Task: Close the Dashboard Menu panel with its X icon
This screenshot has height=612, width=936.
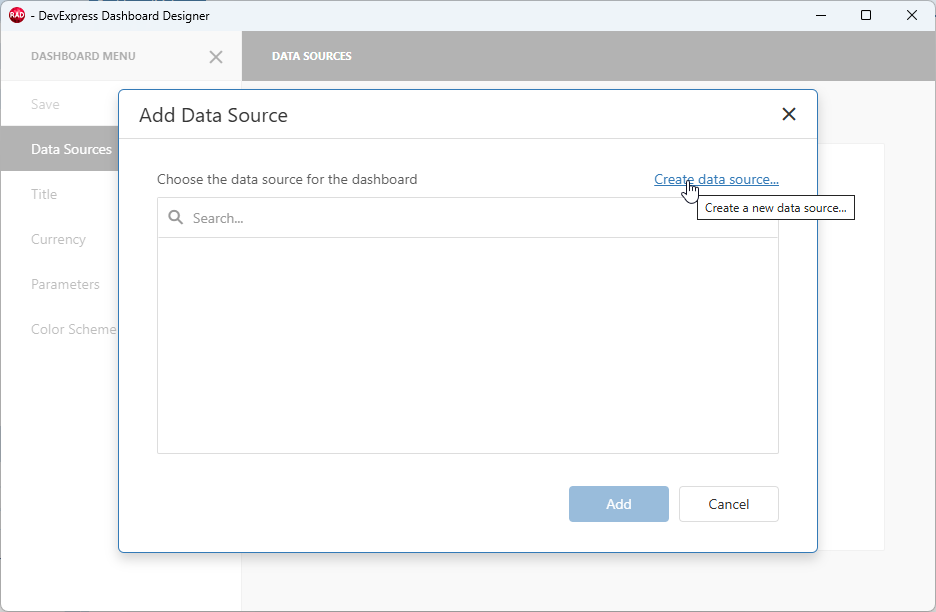Action: tap(216, 57)
